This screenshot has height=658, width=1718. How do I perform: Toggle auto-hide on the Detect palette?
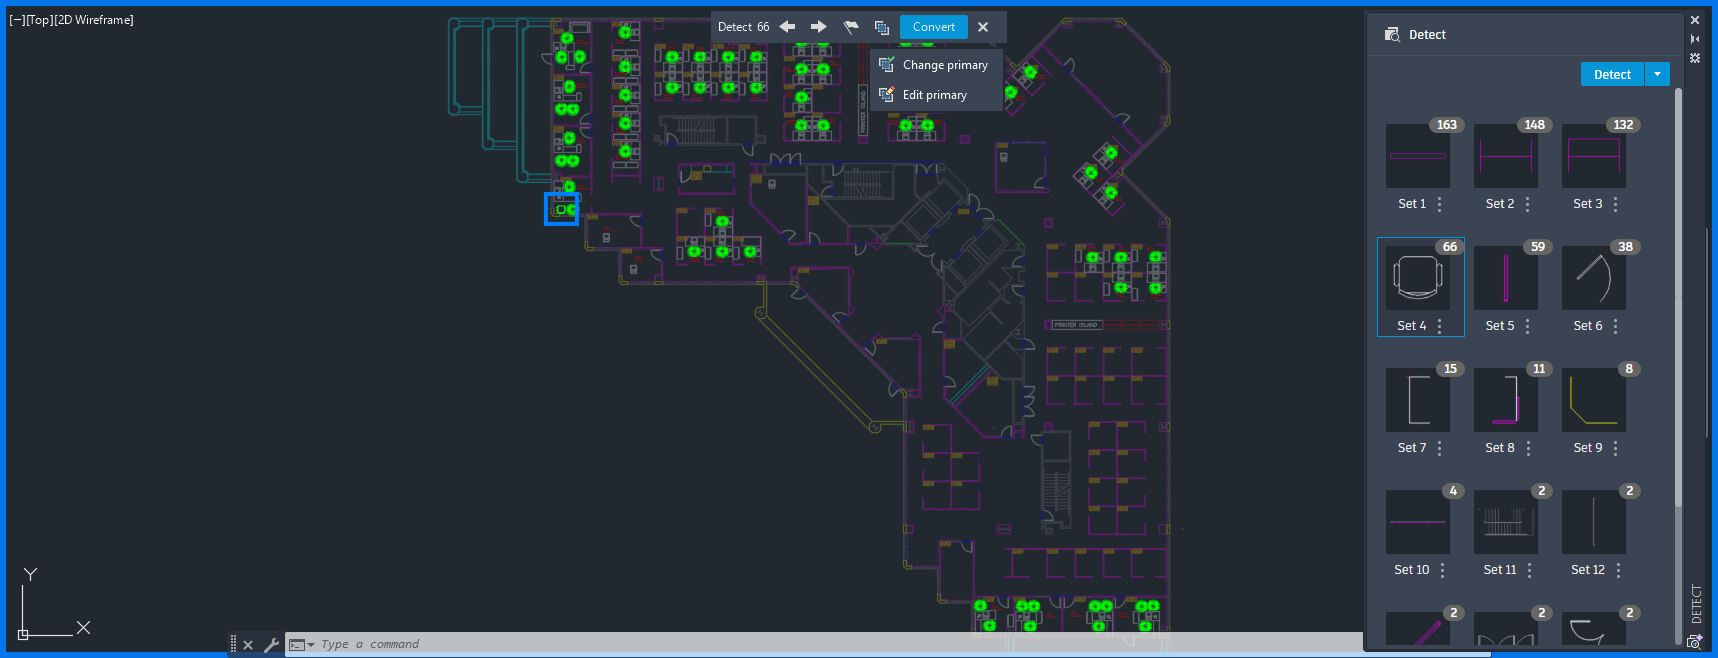click(1695, 39)
